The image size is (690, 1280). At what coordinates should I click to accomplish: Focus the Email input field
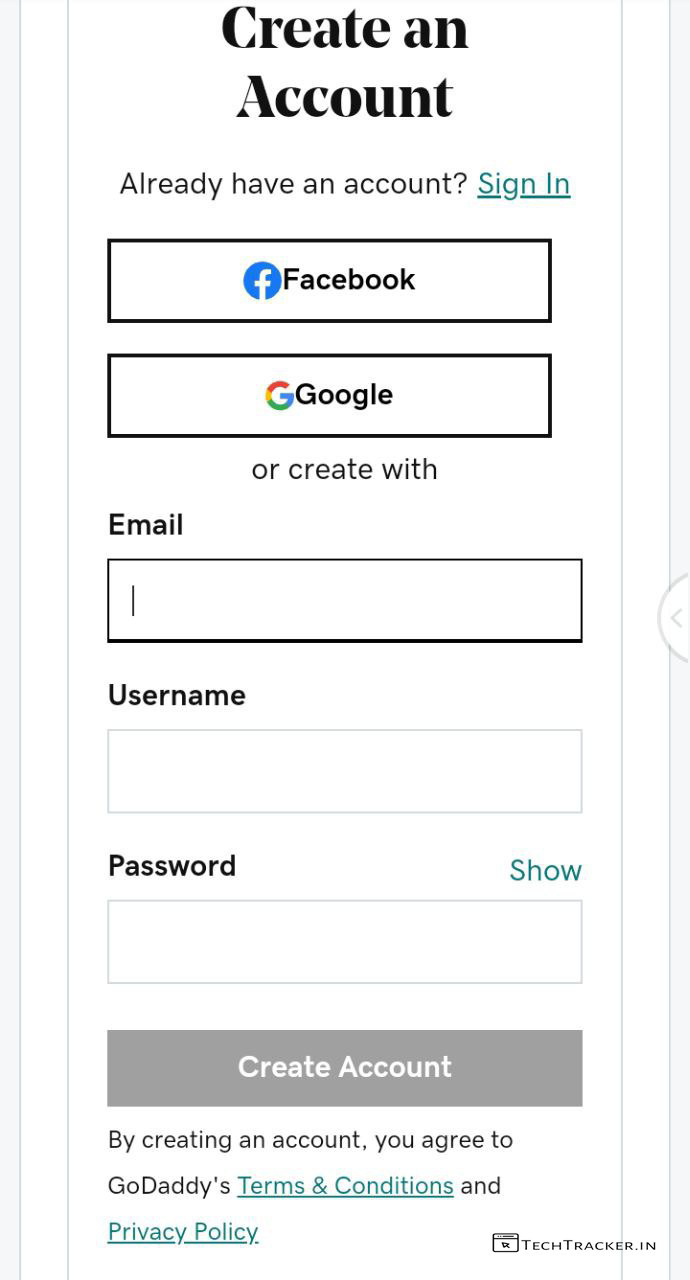[x=345, y=600]
